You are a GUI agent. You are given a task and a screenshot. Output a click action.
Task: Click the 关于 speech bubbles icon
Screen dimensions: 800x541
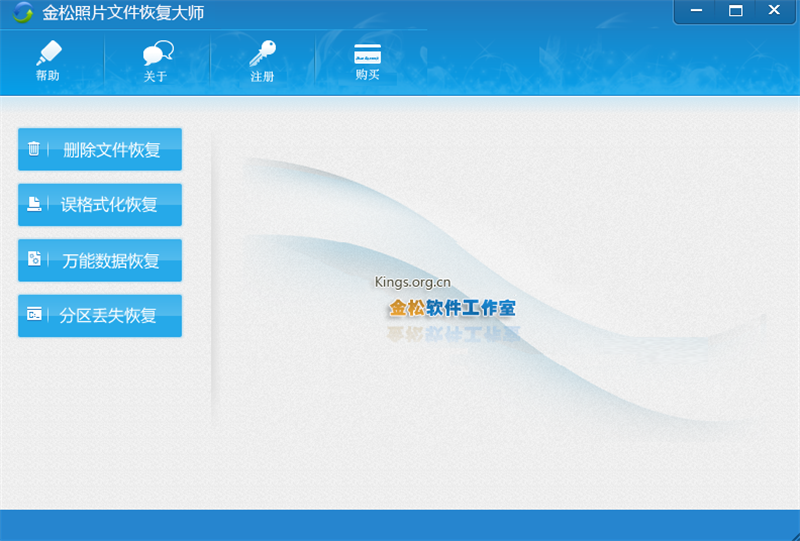coord(158,54)
